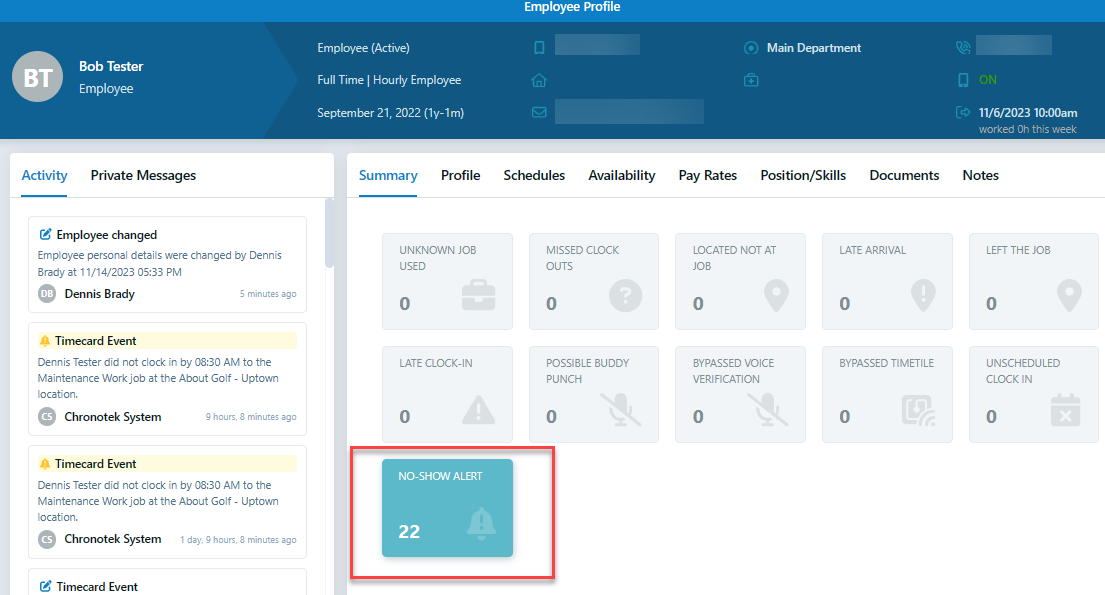Click the exclamation pin icon on Late Arrival
The image size is (1105, 595).
tap(922, 296)
